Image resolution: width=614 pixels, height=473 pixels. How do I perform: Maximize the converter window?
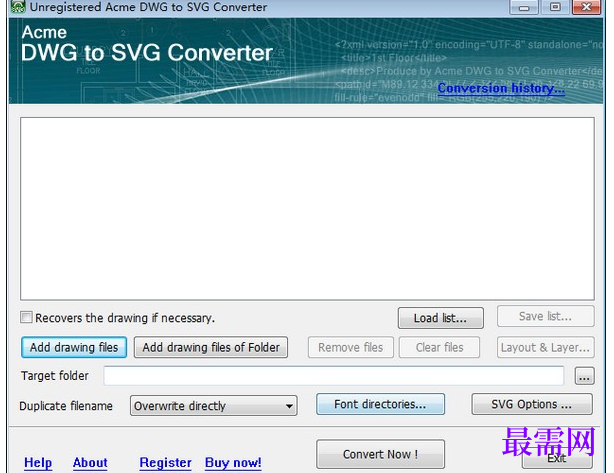[555, 7]
